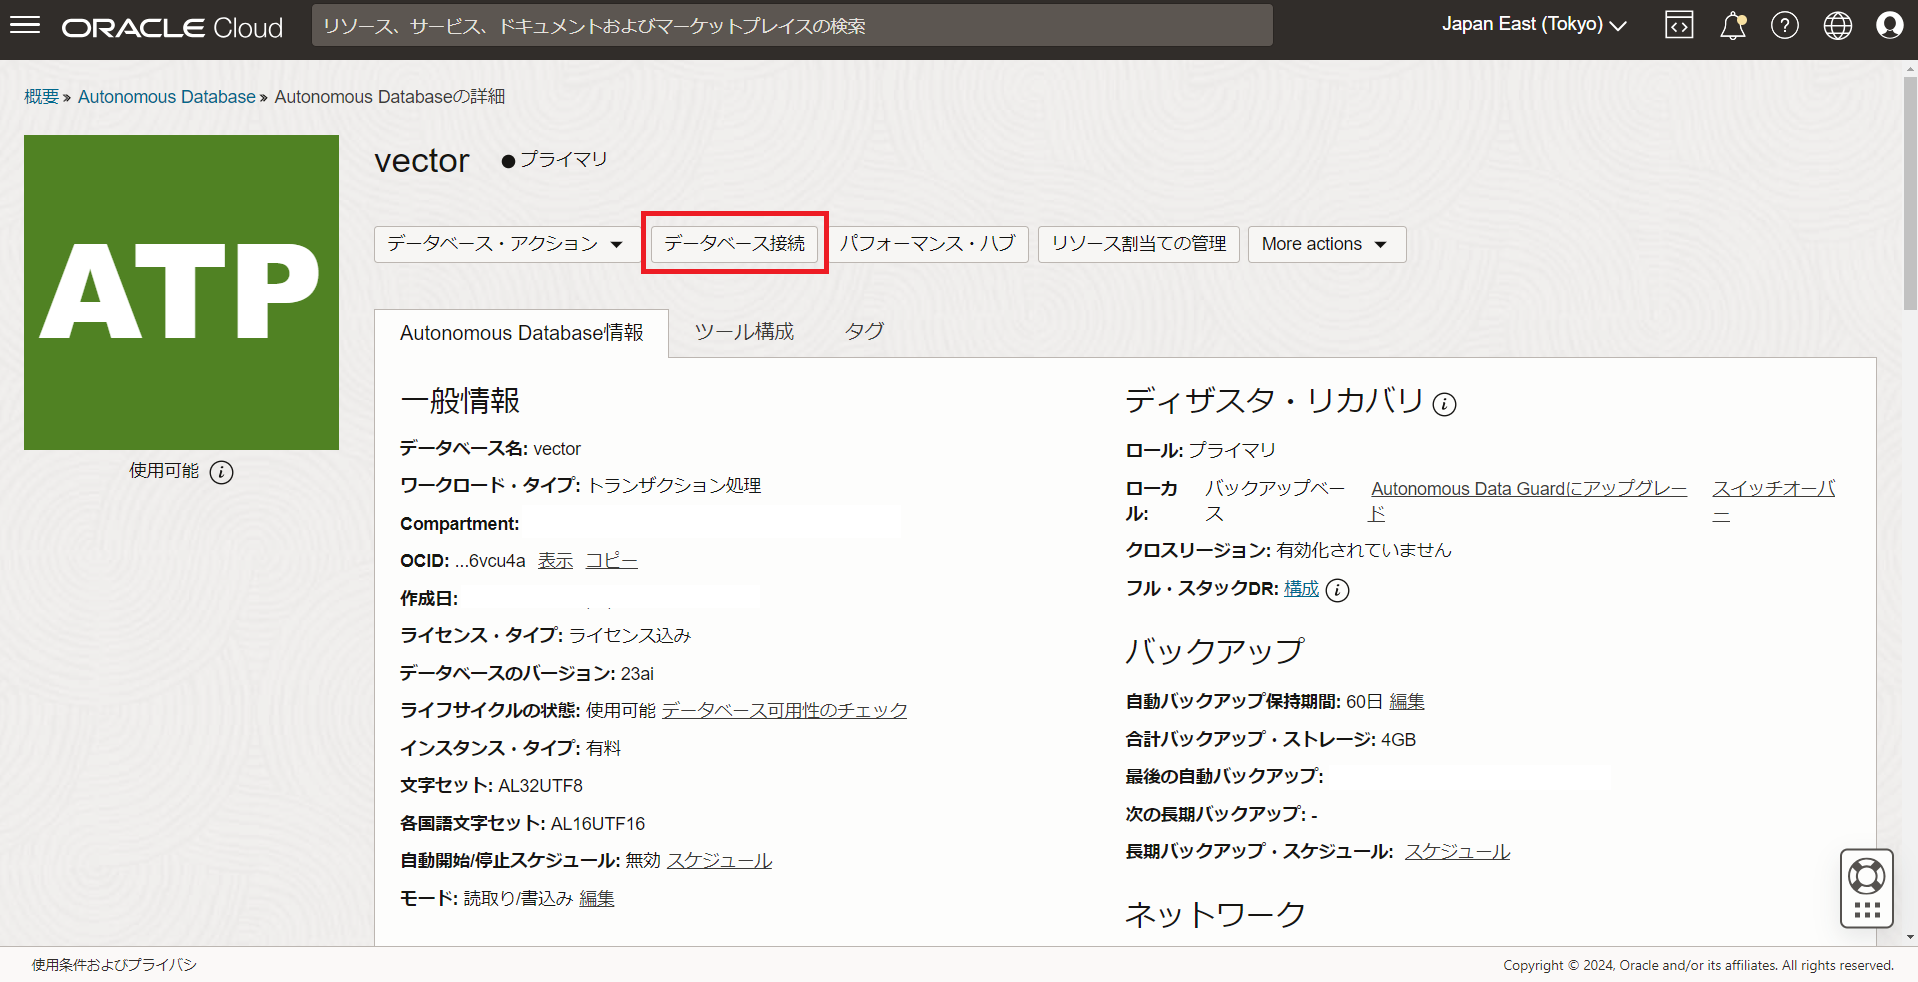Open the hamburger navigation menu
The image size is (1918, 982).
25,25
